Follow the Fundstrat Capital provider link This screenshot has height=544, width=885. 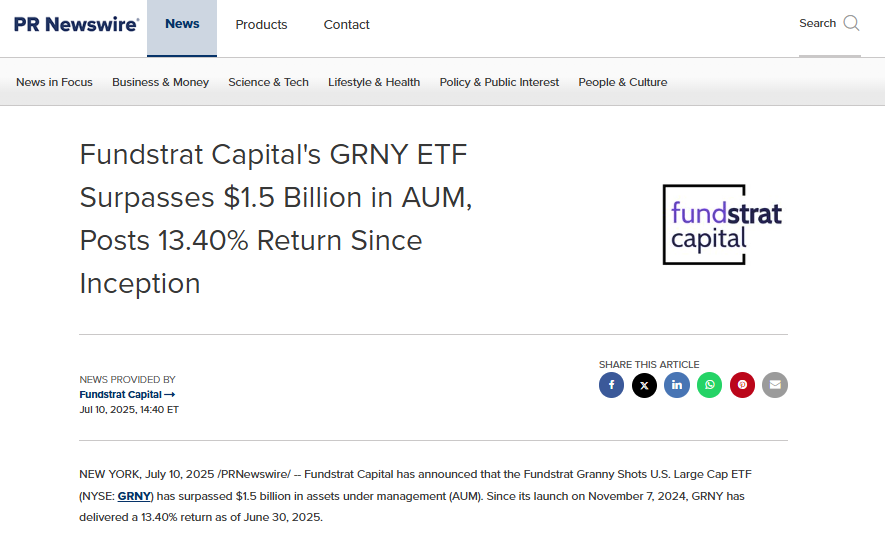[x=127, y=394]
